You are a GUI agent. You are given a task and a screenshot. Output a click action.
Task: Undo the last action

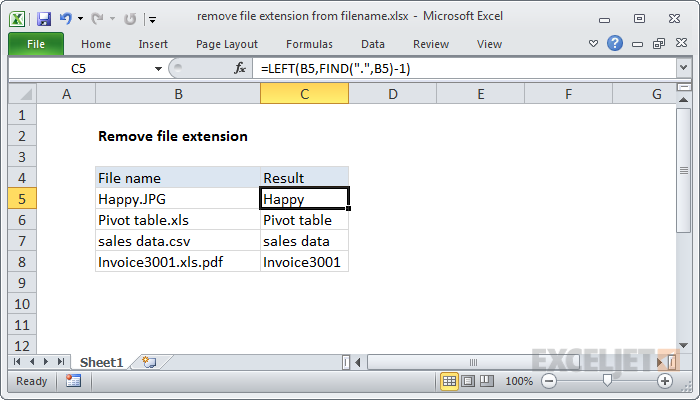coord(66,19)
